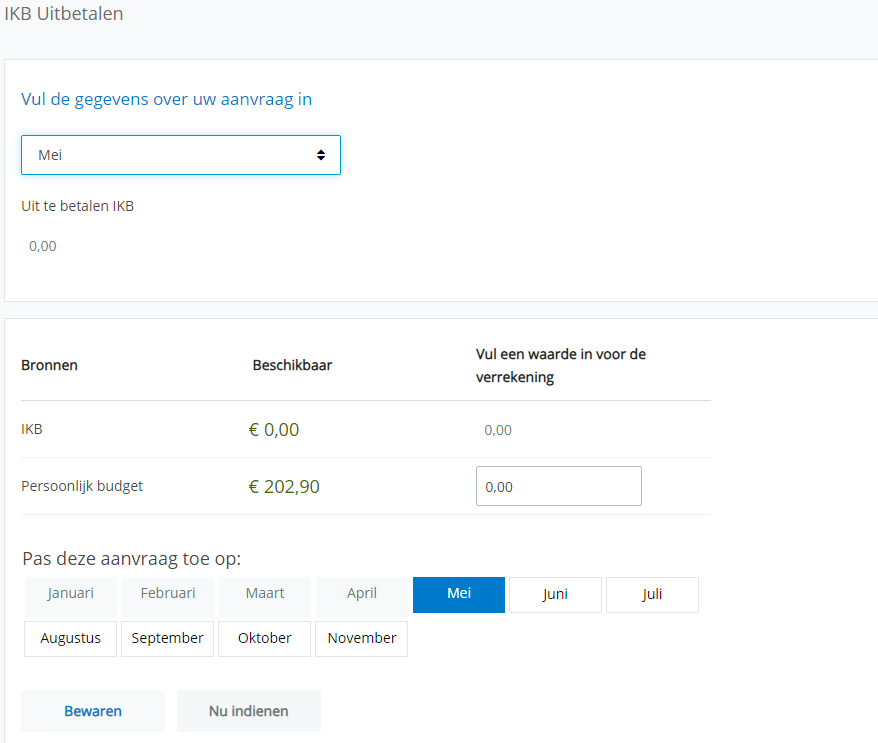Select the Januari month button
Image resolution: width=878 pixels, height=743 pixels.
[70, 594]
